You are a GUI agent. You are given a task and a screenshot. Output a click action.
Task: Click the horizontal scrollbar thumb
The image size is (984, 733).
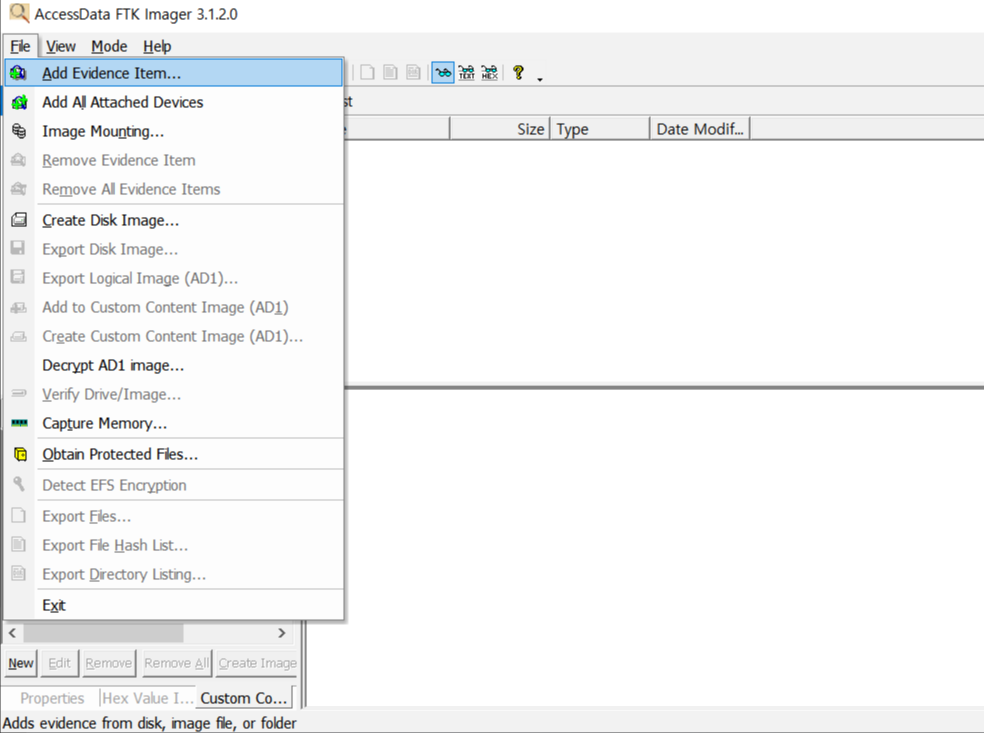[104, 633]
